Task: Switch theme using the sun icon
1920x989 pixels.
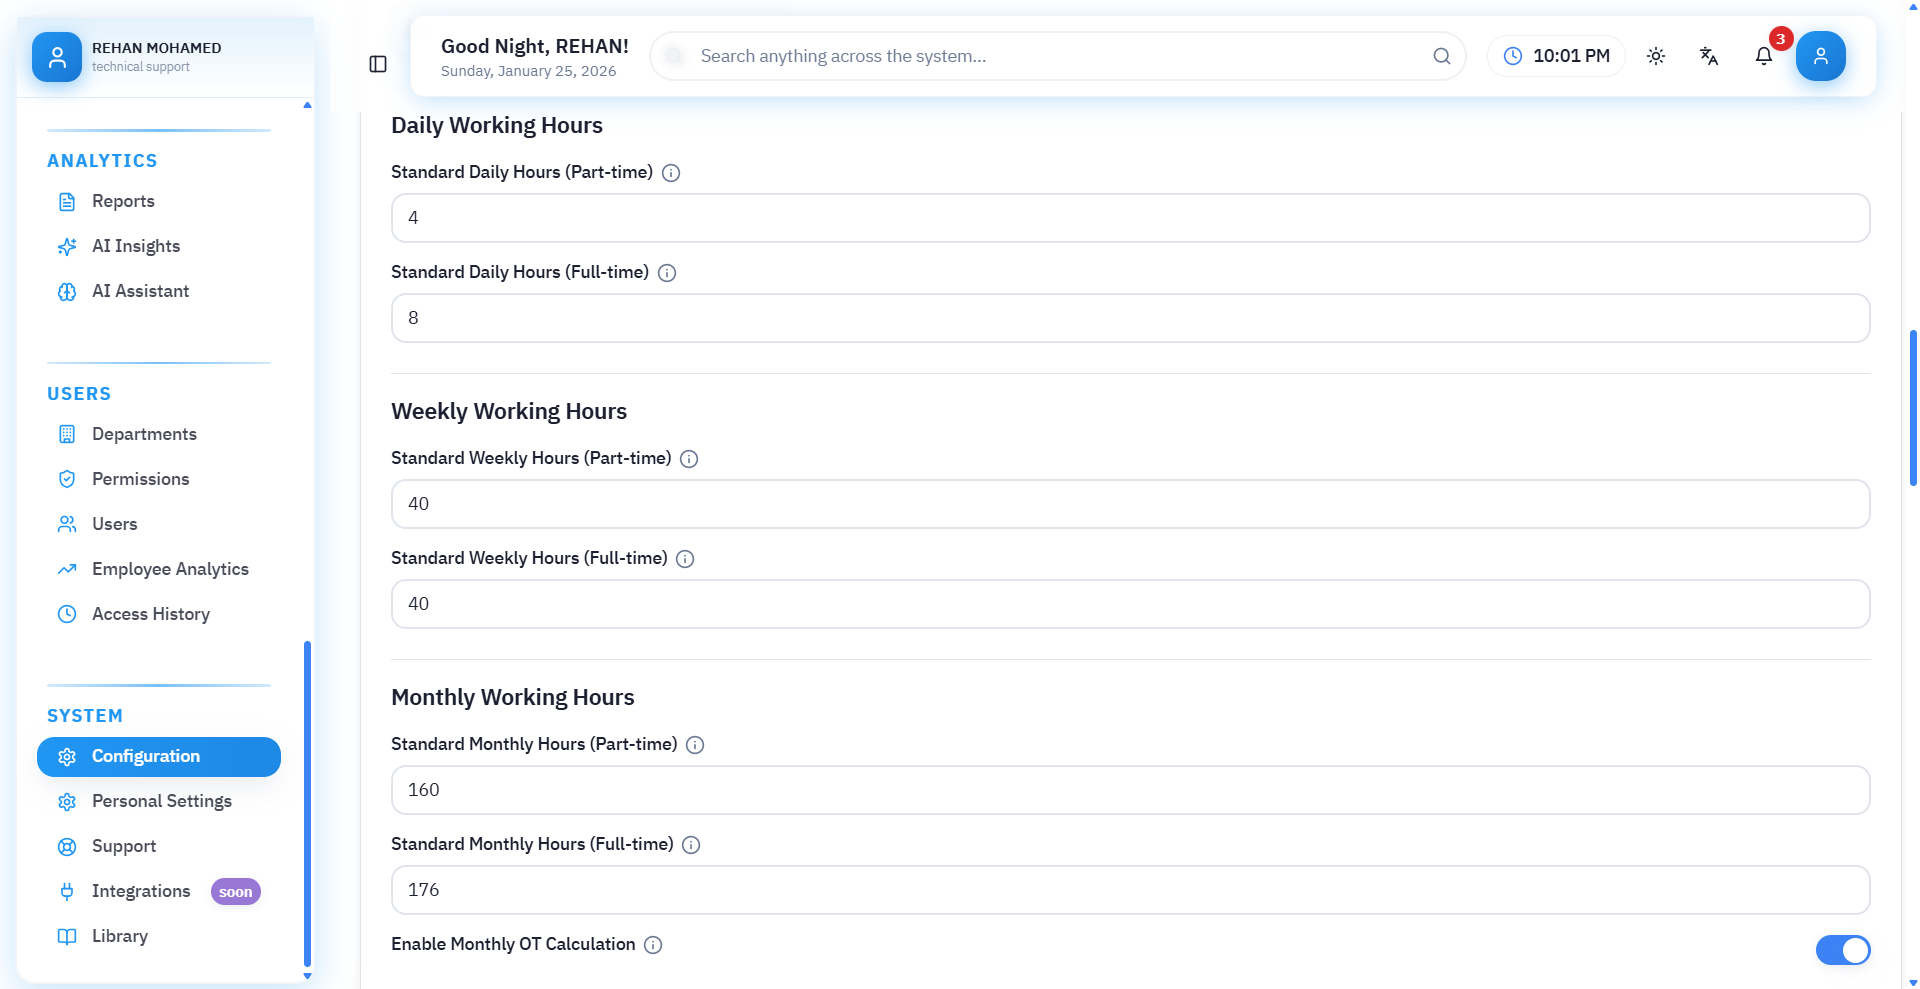Action: coord(1656,56)
